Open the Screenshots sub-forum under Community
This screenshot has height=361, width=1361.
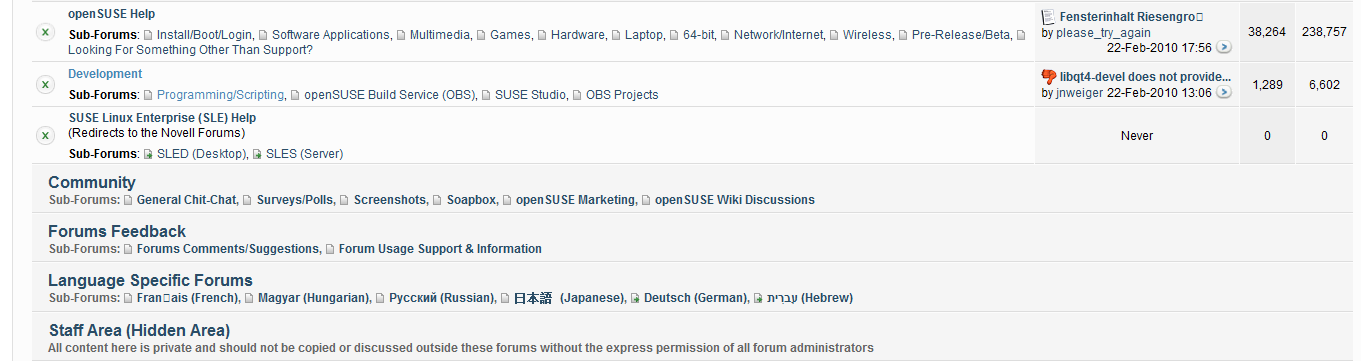click(390, 200)
